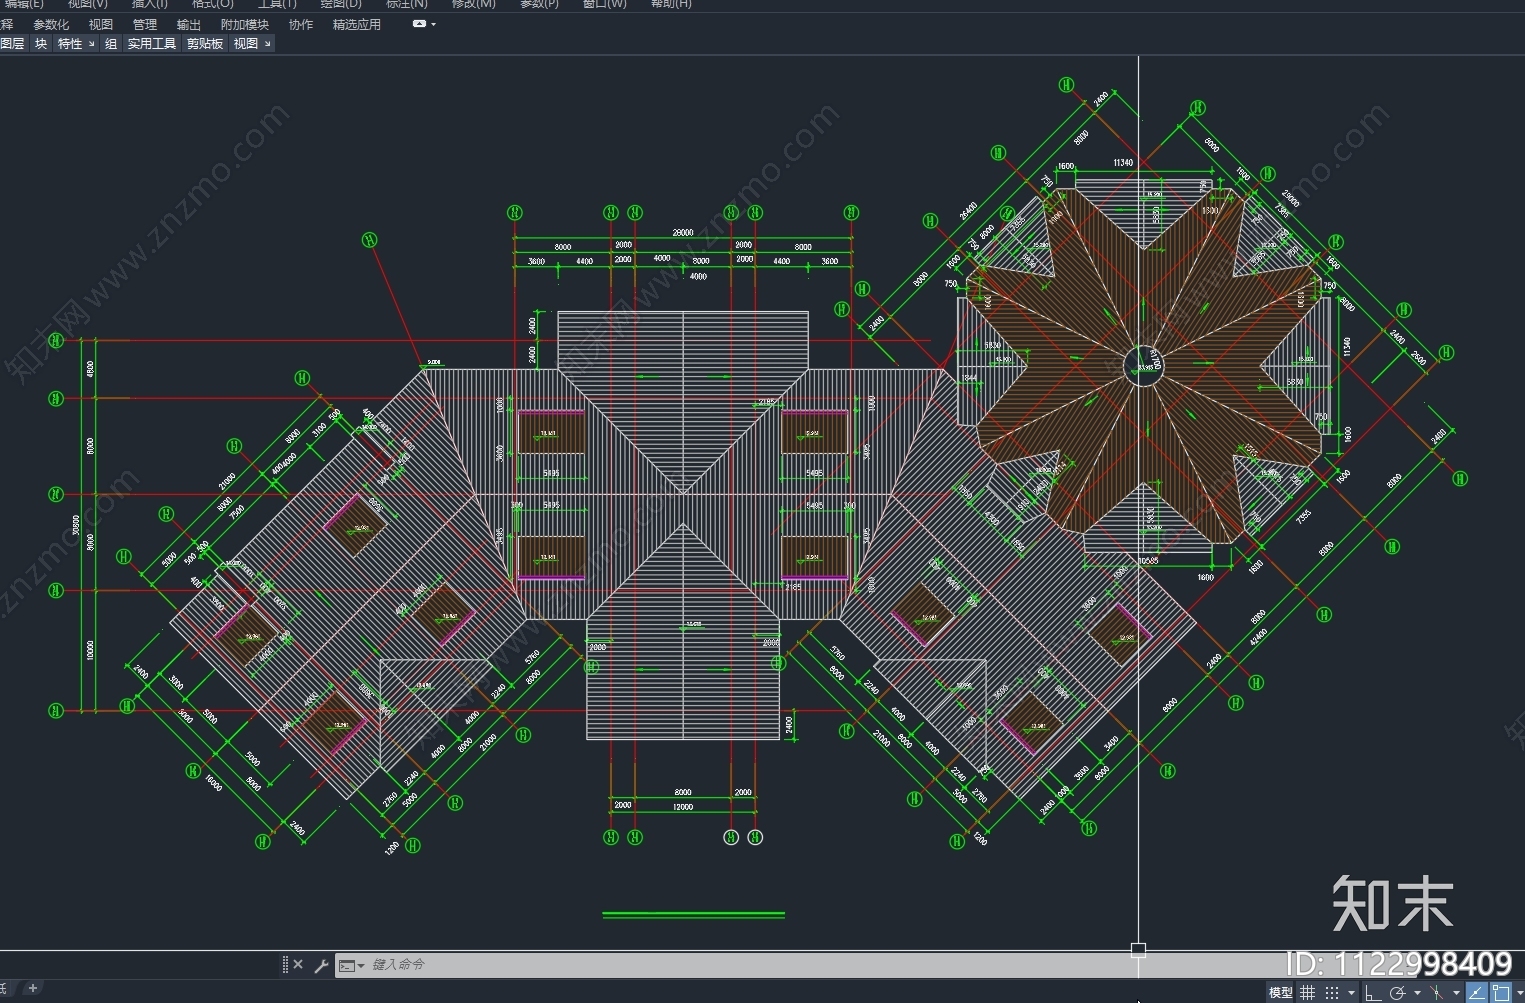Toggle object snap tracking in status bar

[x=1477, y=992]
